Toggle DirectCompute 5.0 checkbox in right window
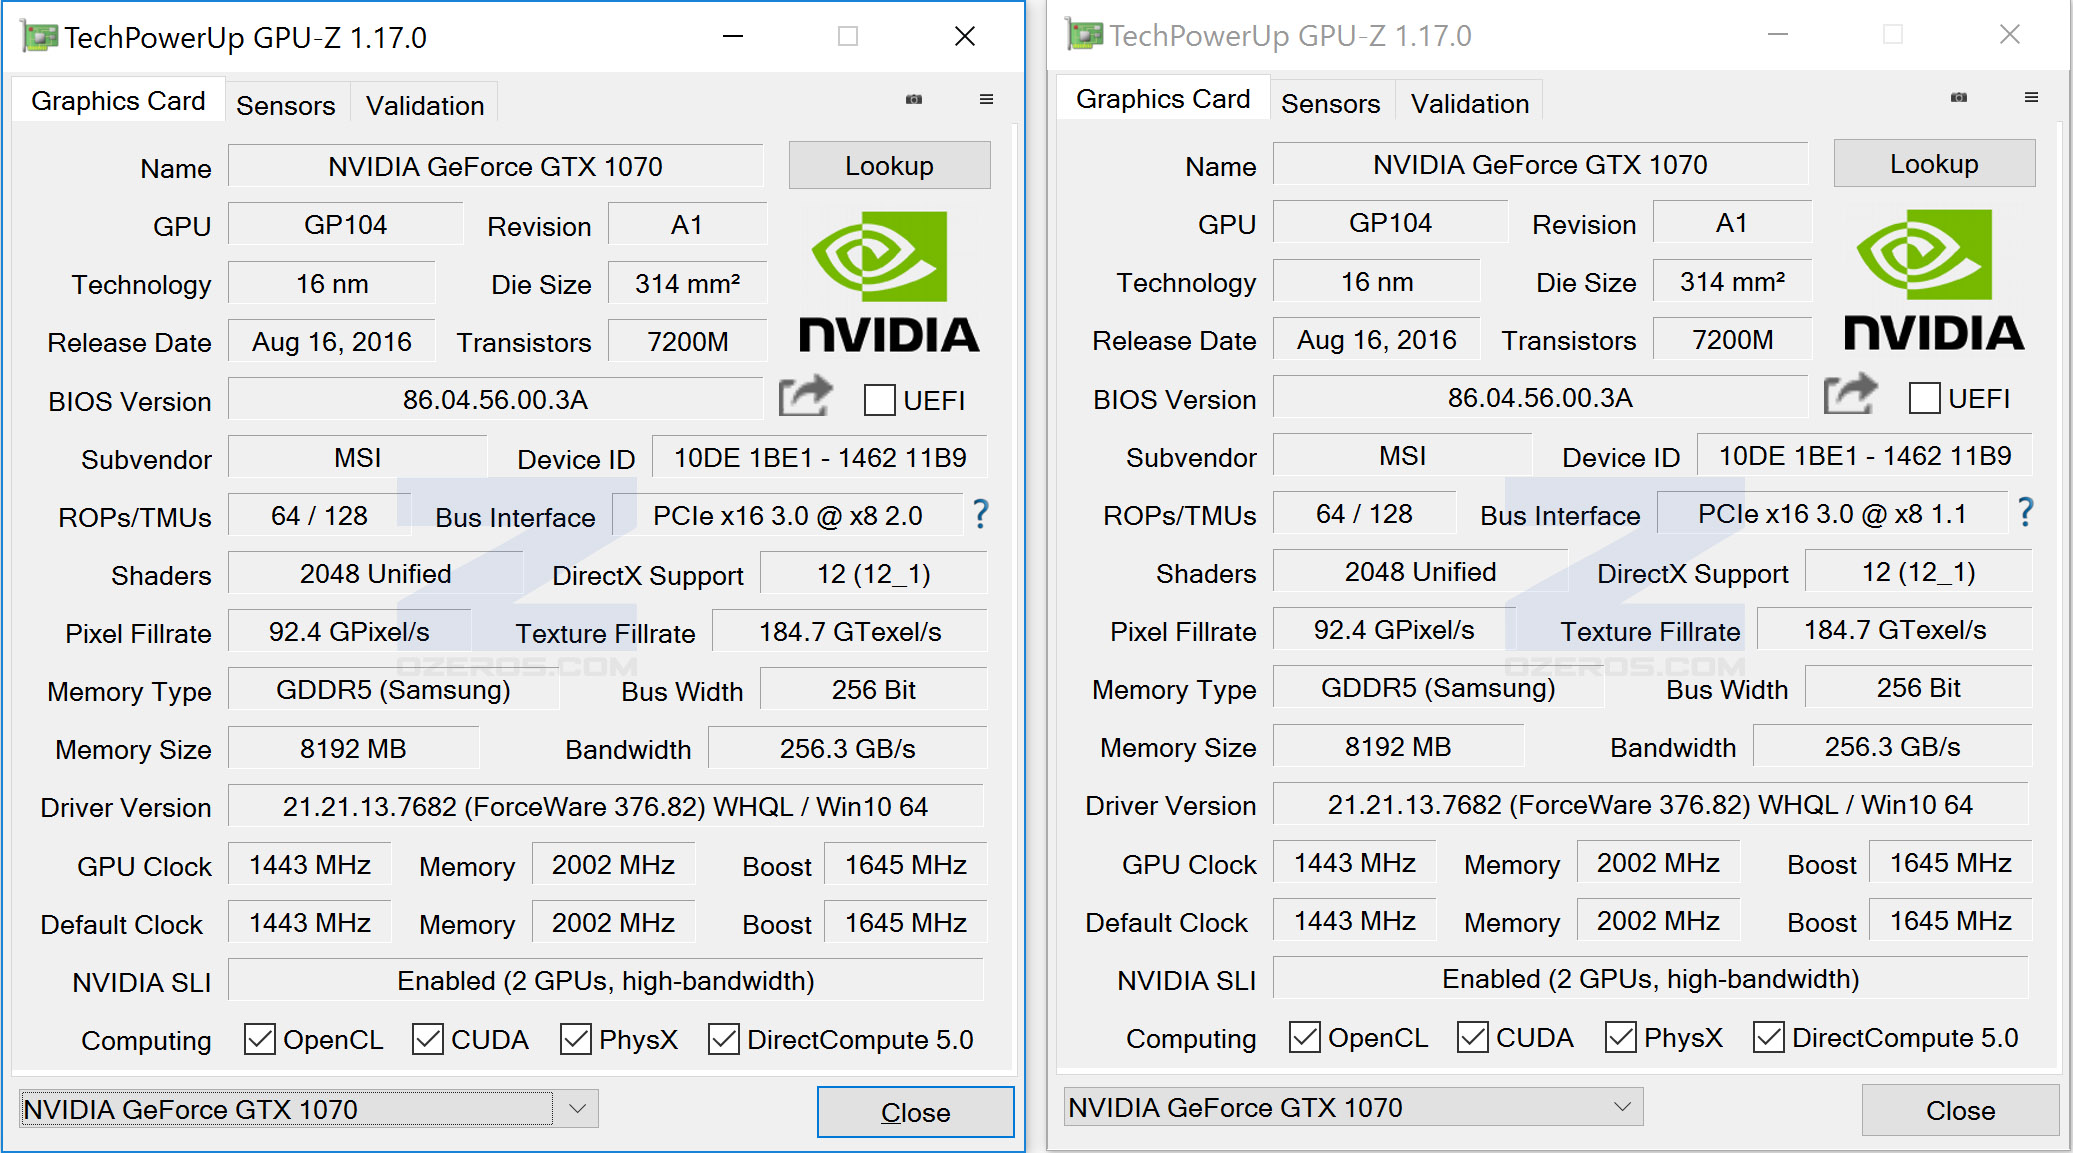This screenshot has height=1153, width=2073. pyautogui.click(x=1769, y=1037)
